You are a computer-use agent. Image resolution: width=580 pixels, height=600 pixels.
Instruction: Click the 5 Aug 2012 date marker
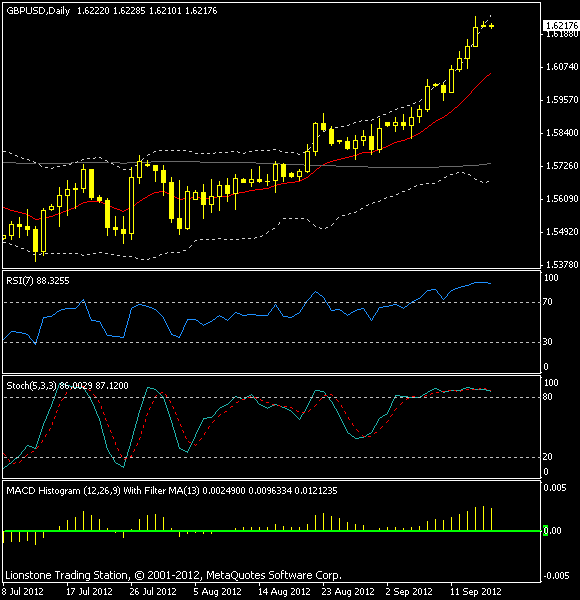click(217, 592)
